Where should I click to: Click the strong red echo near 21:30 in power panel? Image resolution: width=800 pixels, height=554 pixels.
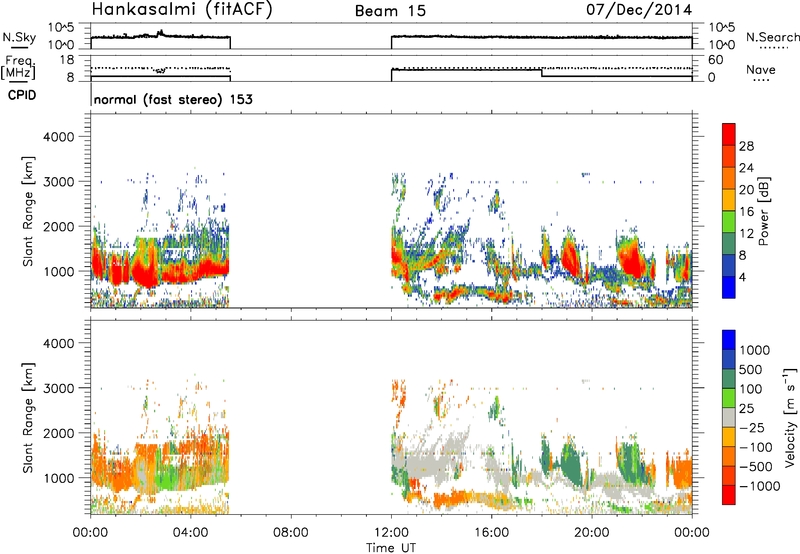tap(631, 260)
